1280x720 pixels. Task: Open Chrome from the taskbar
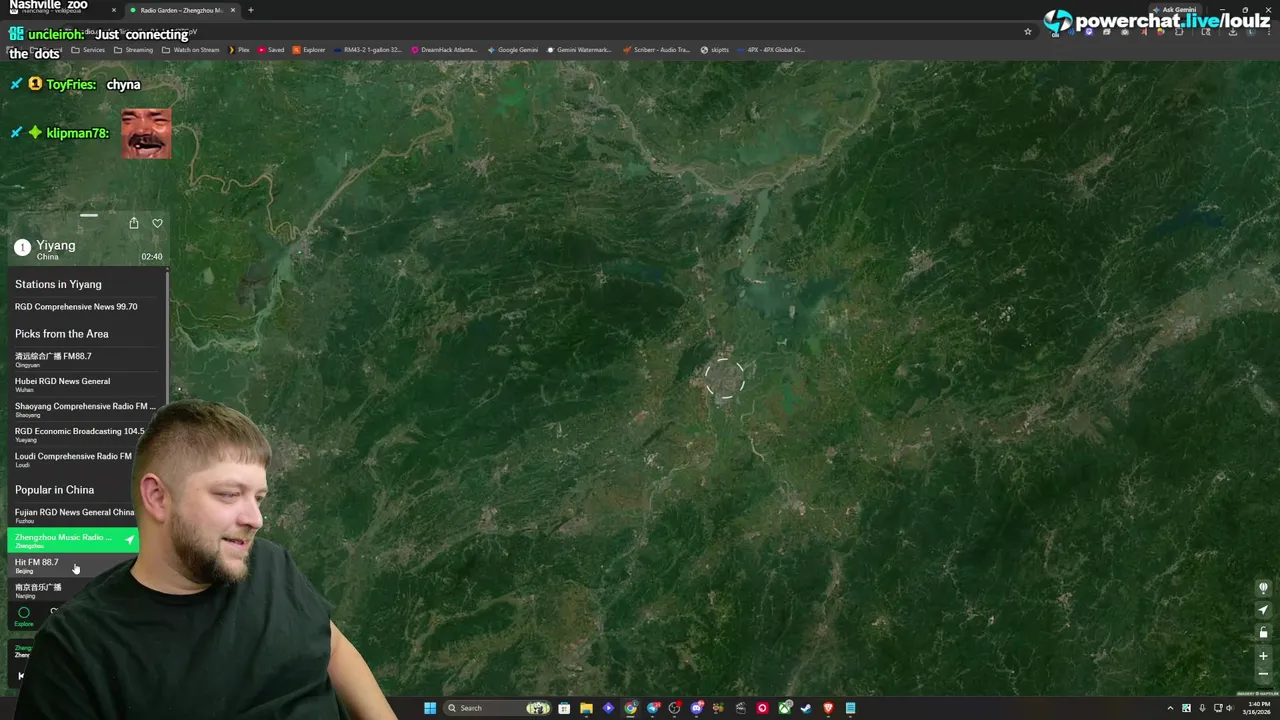(631, 708)
